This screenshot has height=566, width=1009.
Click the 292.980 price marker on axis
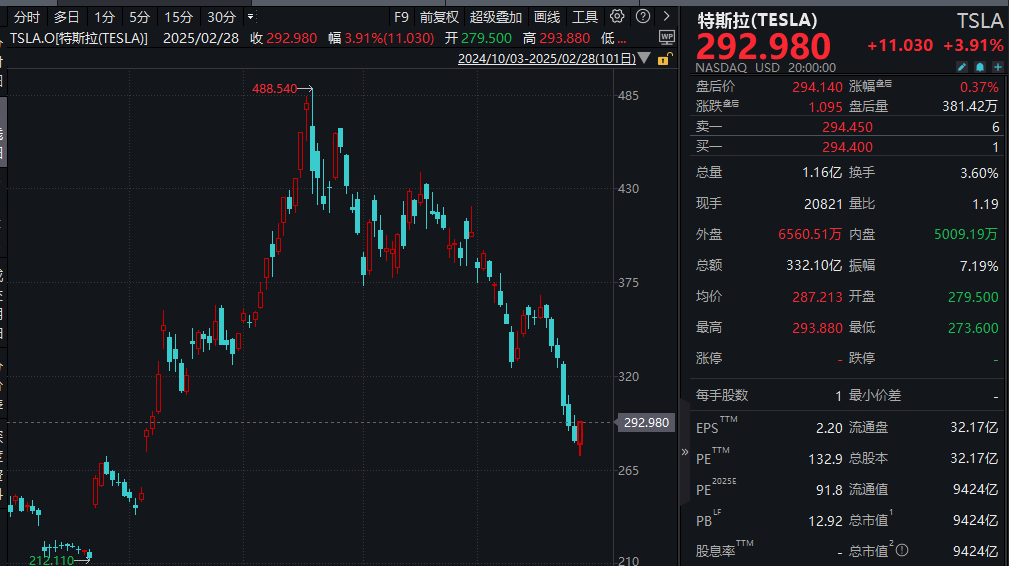pyautogui.click(x=645, y=423)
